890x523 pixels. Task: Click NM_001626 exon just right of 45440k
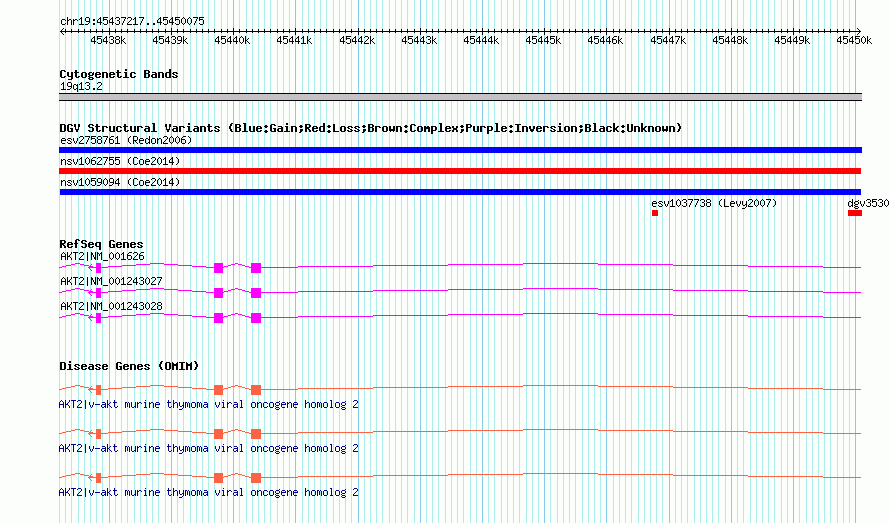click(x=256, y=268)
